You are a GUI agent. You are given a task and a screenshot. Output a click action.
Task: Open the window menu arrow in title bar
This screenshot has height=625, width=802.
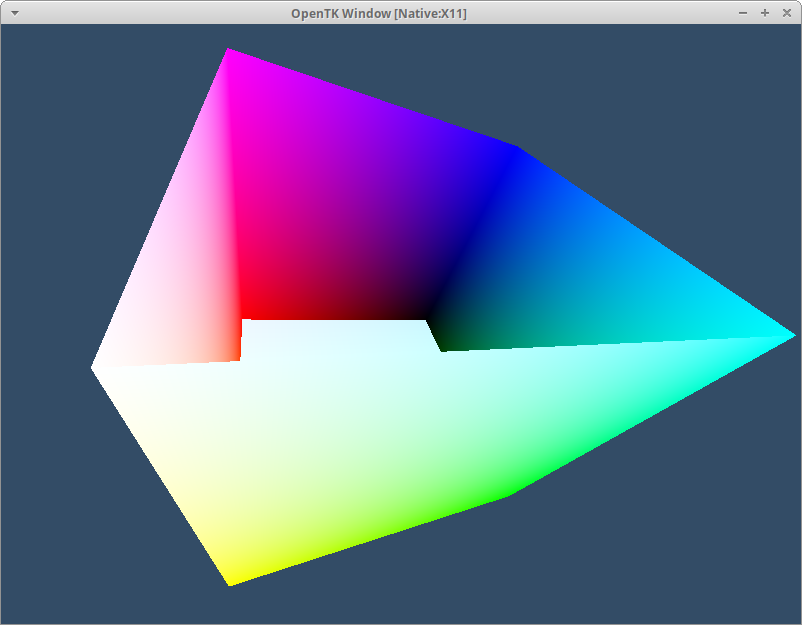[15, 13]
